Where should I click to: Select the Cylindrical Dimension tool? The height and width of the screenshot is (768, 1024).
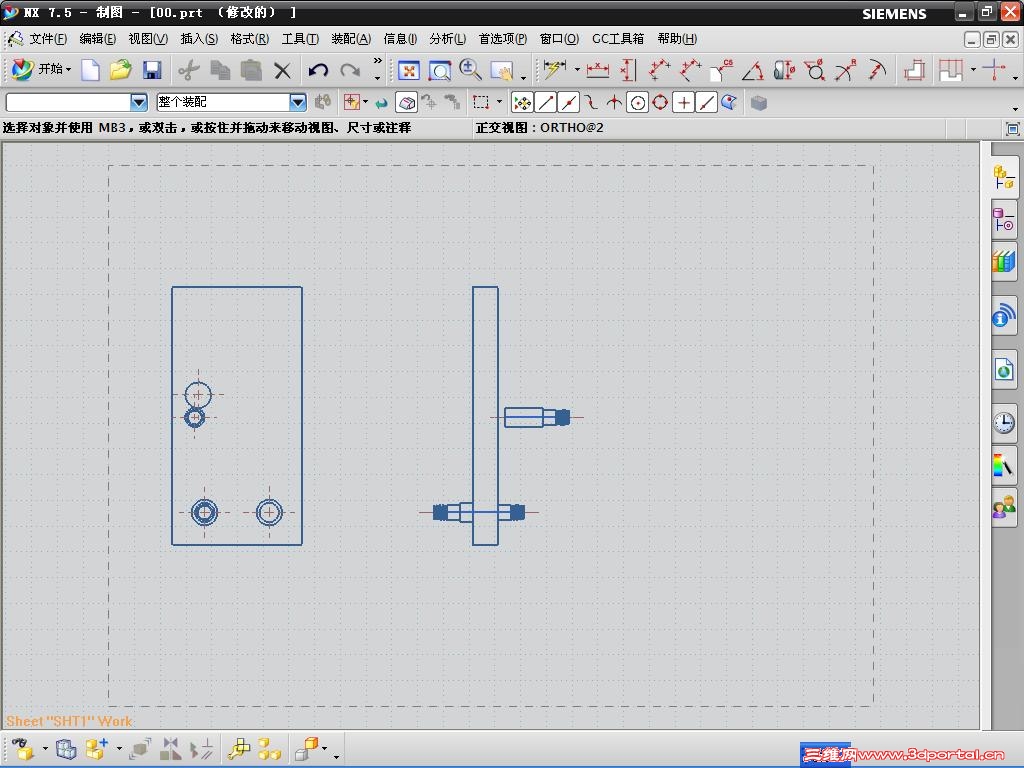point(784,70)
